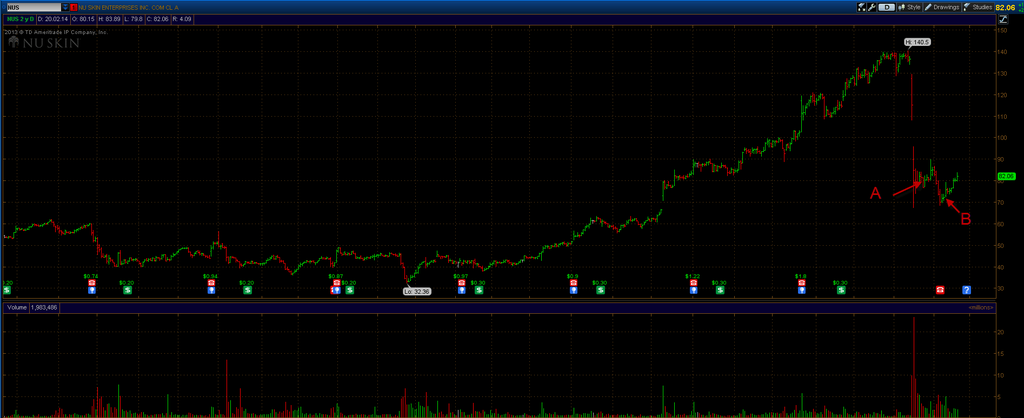1024x418 pixels.
Task: Click earnings lightbulb icon under $0.97
Action: click(x=461, y=290)
